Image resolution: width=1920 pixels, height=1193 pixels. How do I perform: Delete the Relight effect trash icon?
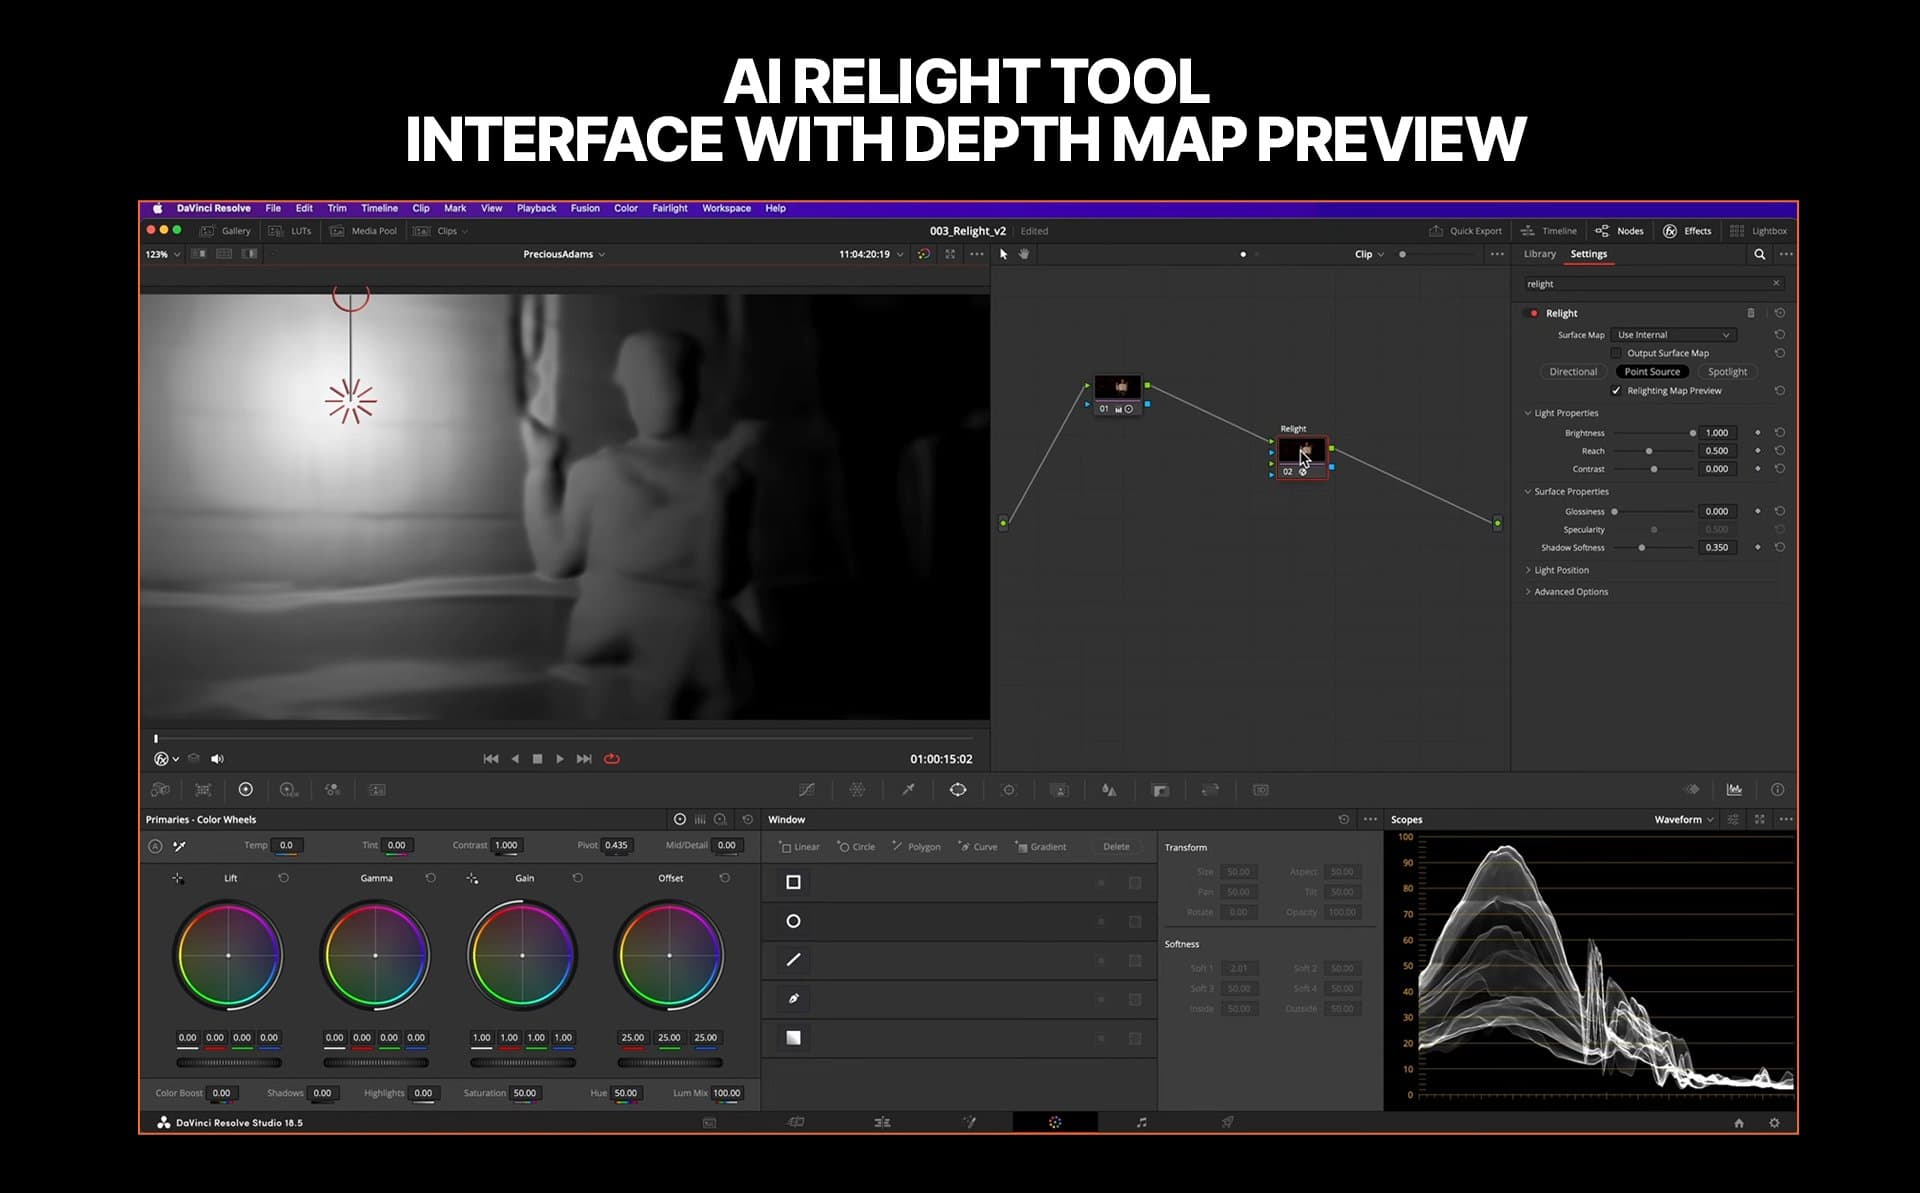1750,313
